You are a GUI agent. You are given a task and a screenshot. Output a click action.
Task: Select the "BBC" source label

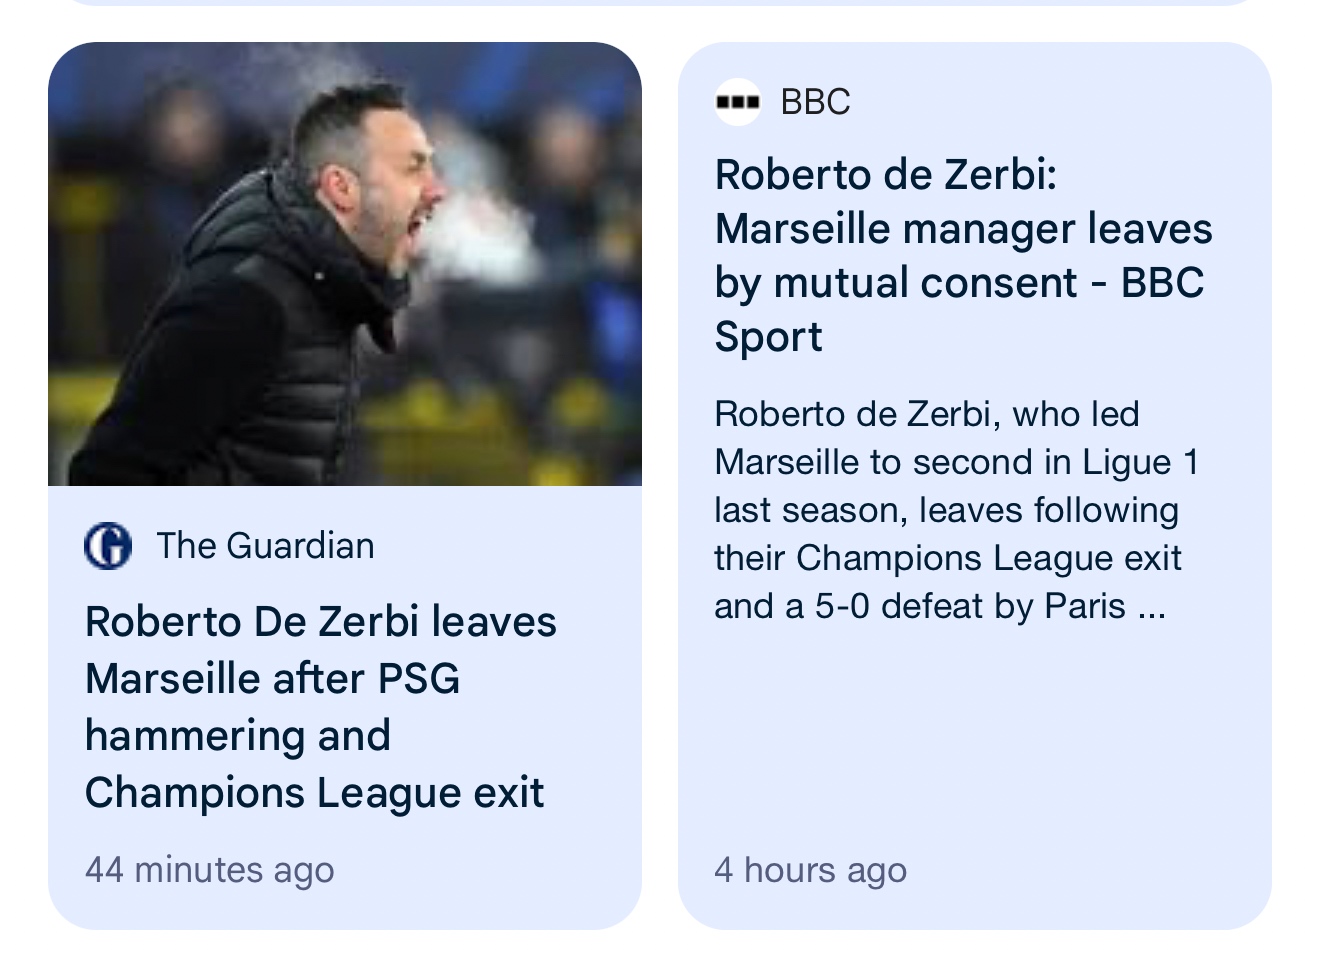(815, 102)
